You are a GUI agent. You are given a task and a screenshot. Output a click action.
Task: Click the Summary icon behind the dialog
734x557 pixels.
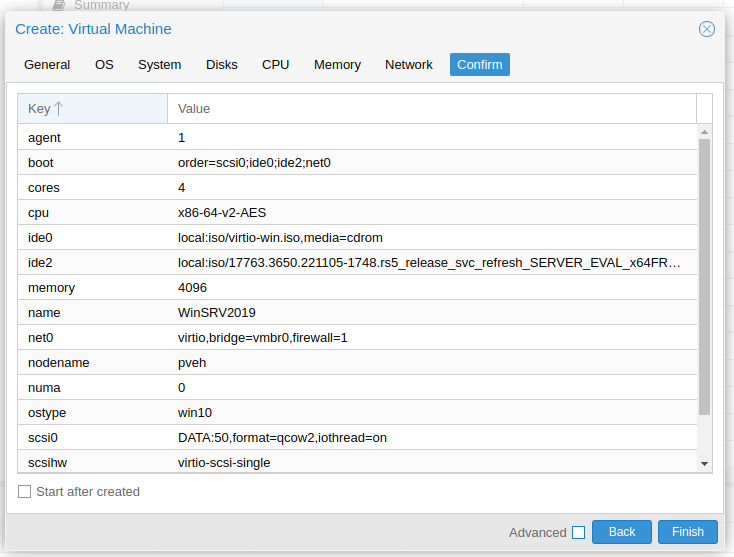59,5
